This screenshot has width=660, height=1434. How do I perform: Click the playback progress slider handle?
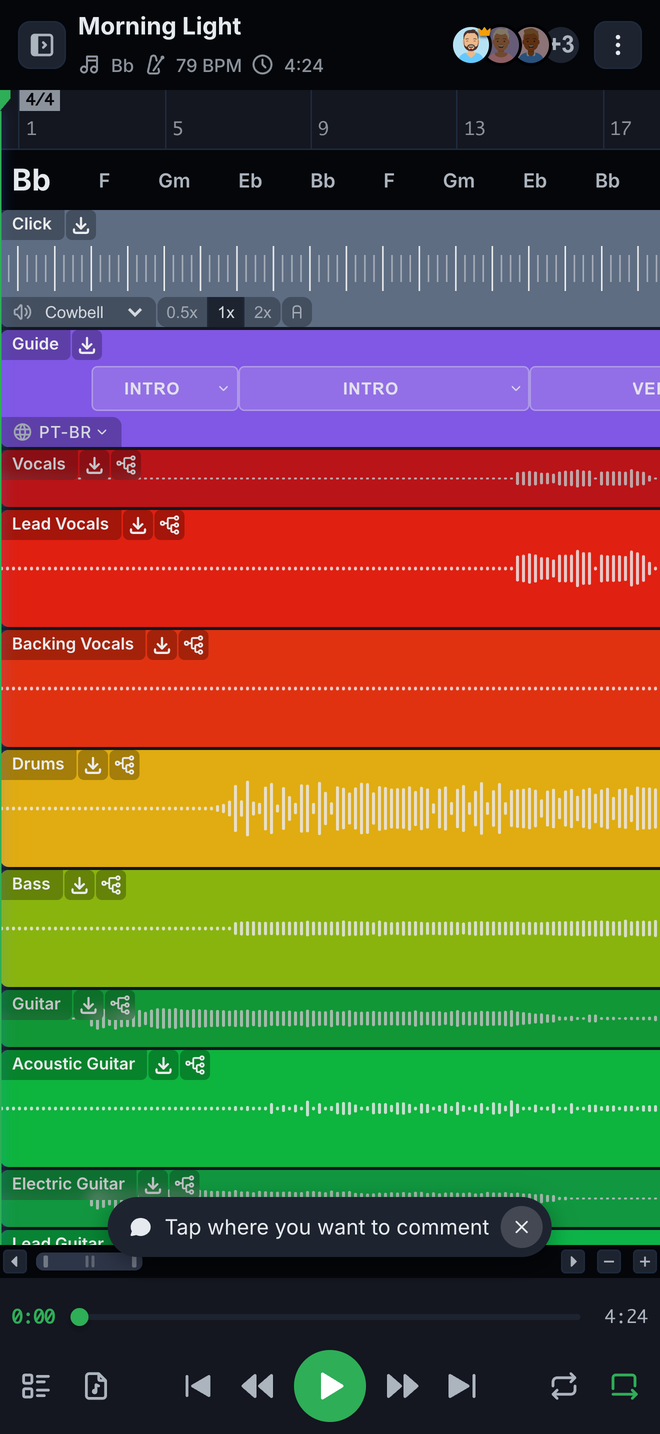pyautogui.click(x=80, y=1317)
